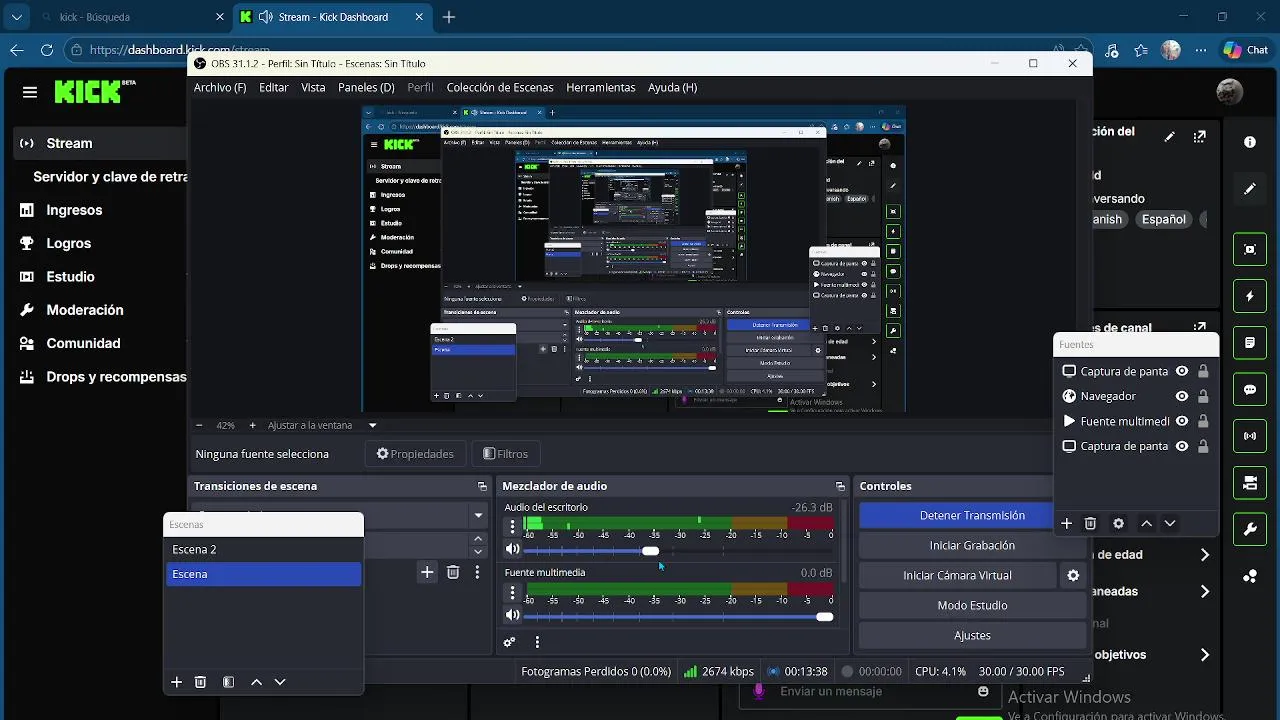Viewport: 1280px width, 720px height.
Task: Click the notes document icon in Kick's right sidebar
Action: tap(1250, 343)
